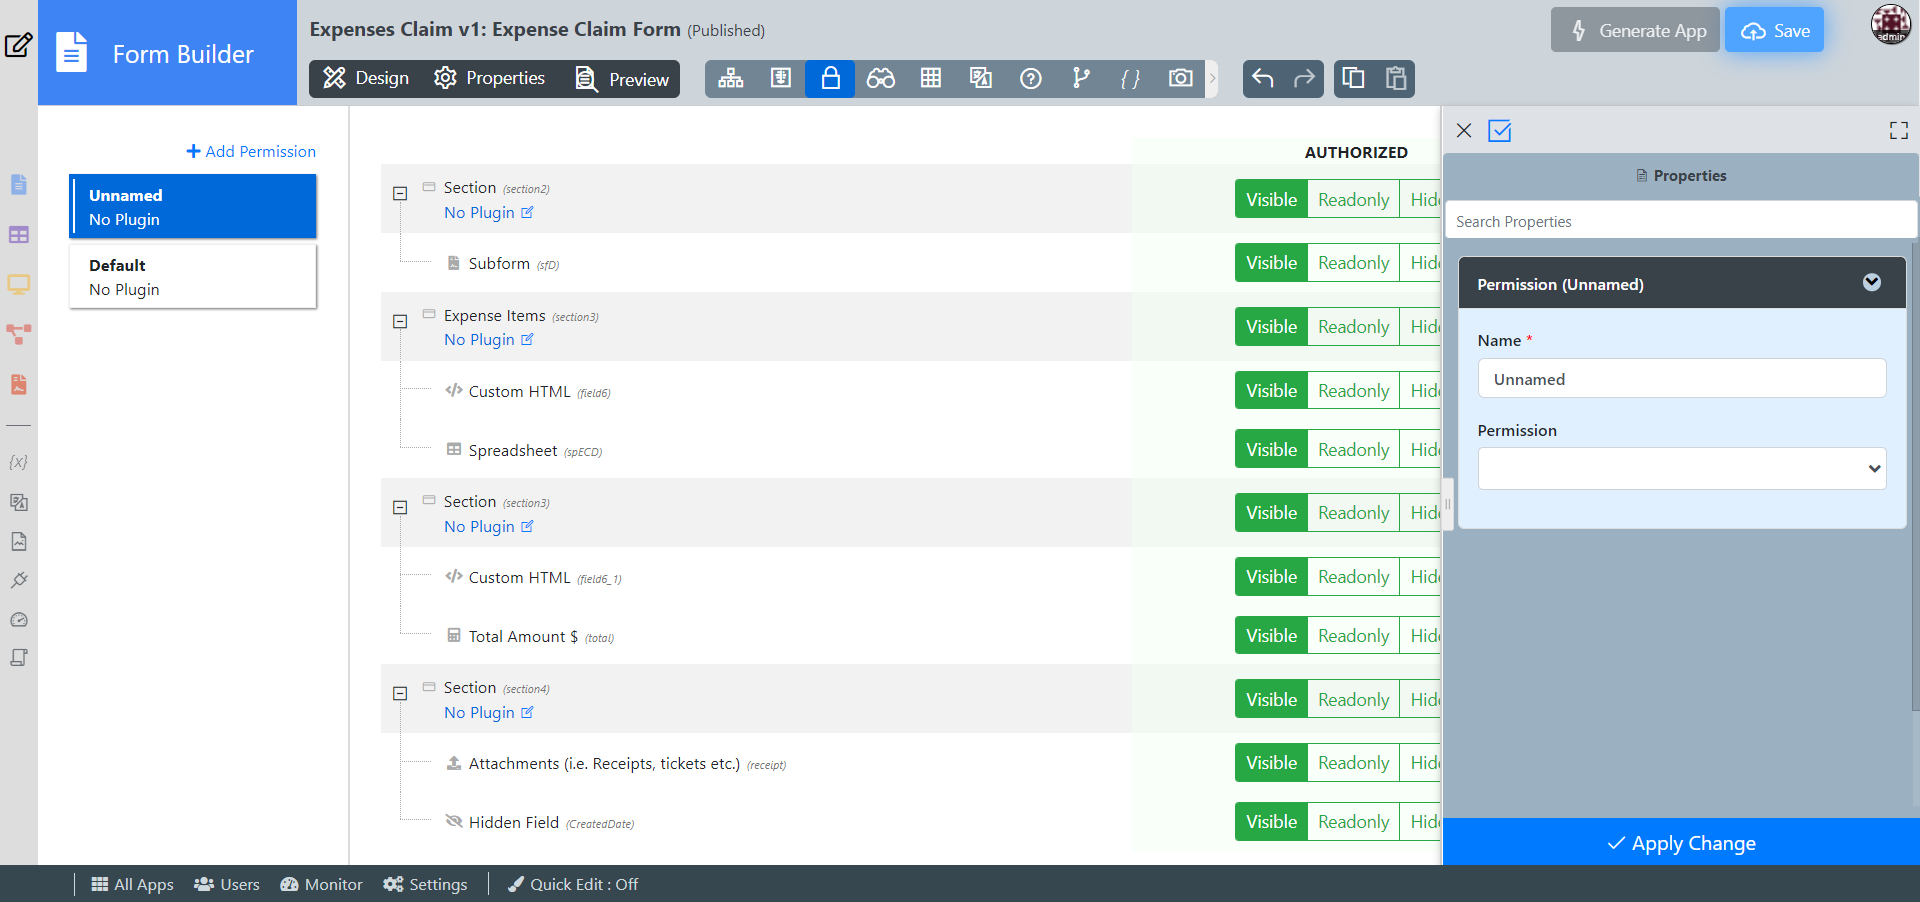The height and width of the screenshot is (902, 1920).
Task: Open the question mark help tool
Action: click(1031, 79)
